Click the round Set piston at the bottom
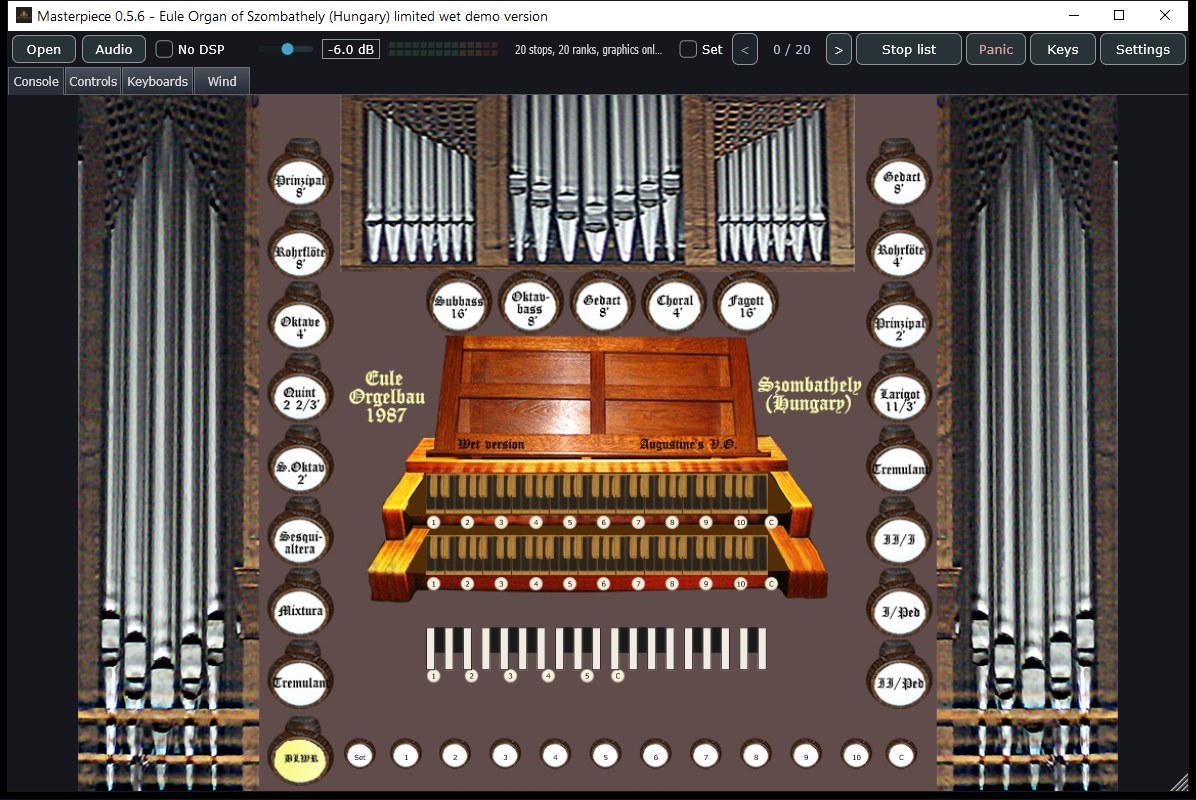This screenshot has width=1196, height=800. (x=360, y=757)
